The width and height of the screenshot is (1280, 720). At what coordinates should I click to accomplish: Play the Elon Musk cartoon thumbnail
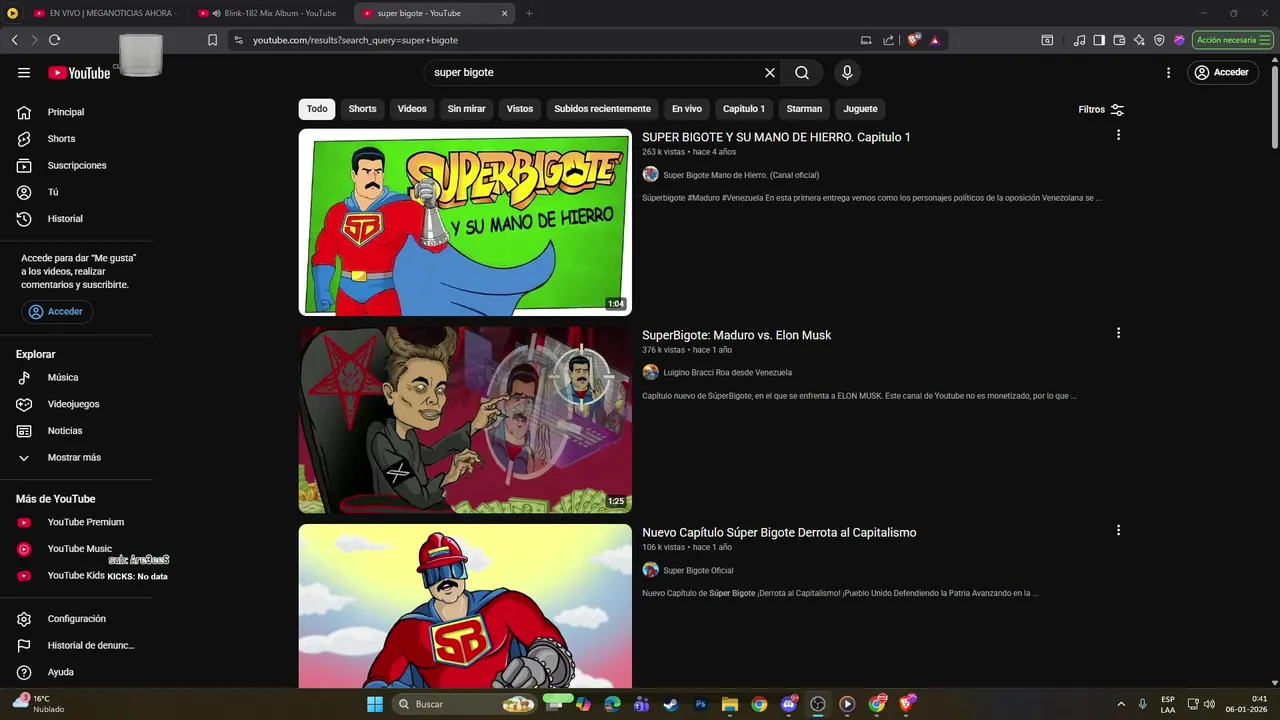465,420
